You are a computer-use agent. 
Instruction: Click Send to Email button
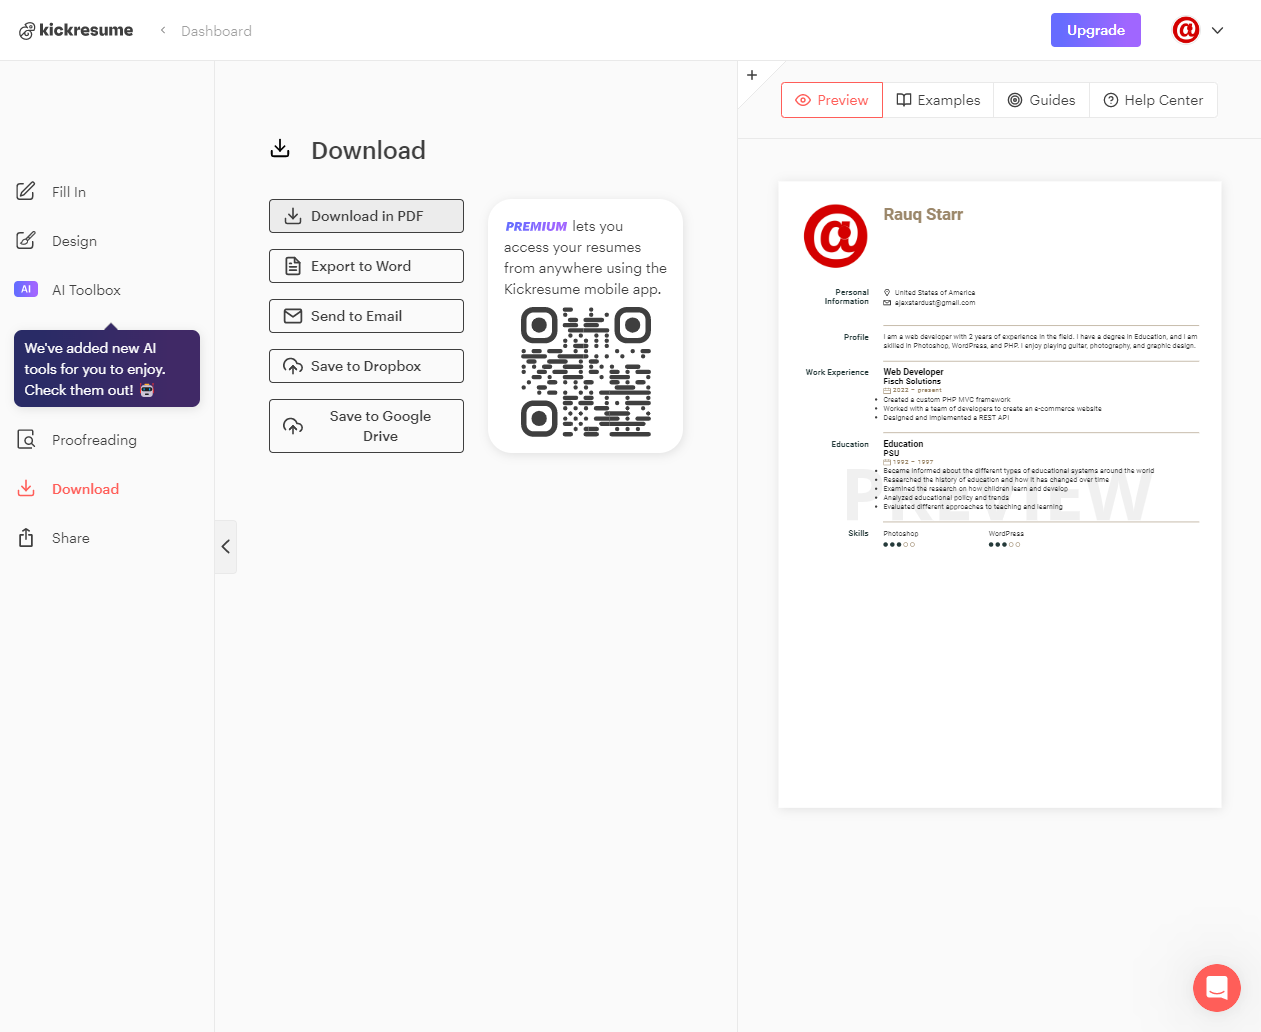click(366, 316)
